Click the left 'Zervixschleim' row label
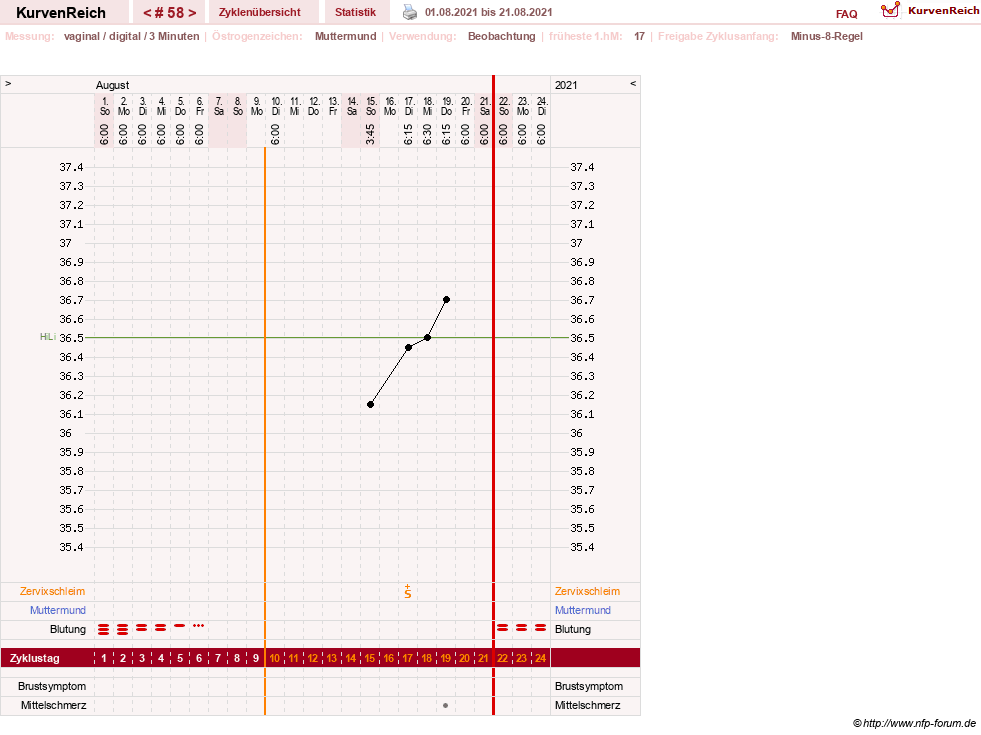981x735 pixels. tap(53, 591)
